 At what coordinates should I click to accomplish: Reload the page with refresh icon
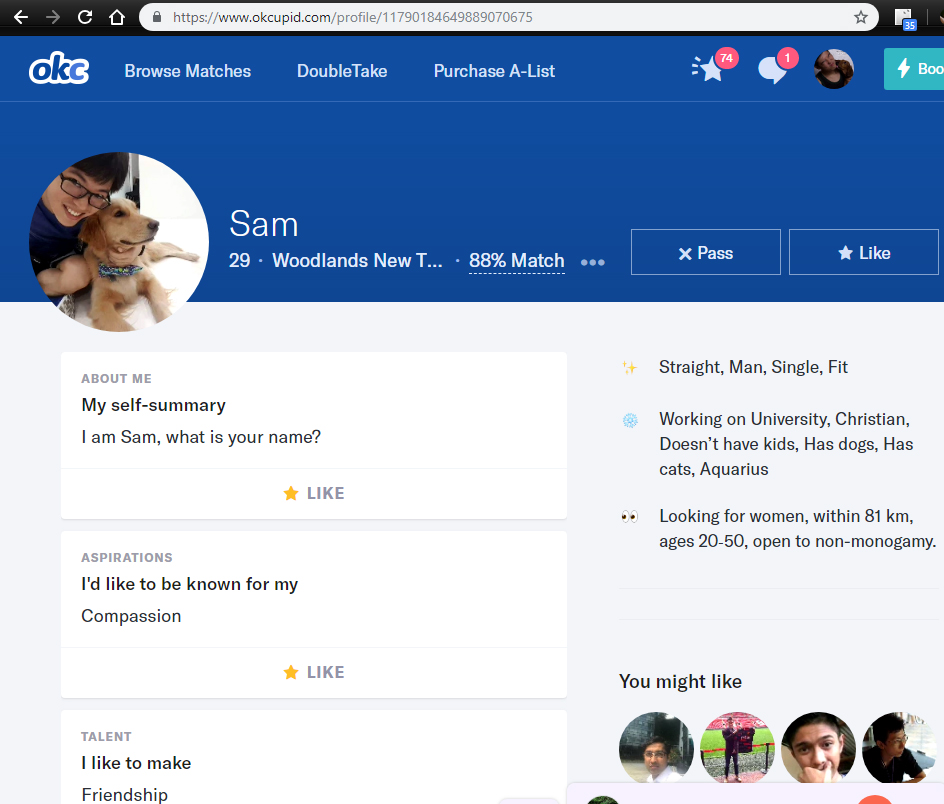click(x=85, y=17)
